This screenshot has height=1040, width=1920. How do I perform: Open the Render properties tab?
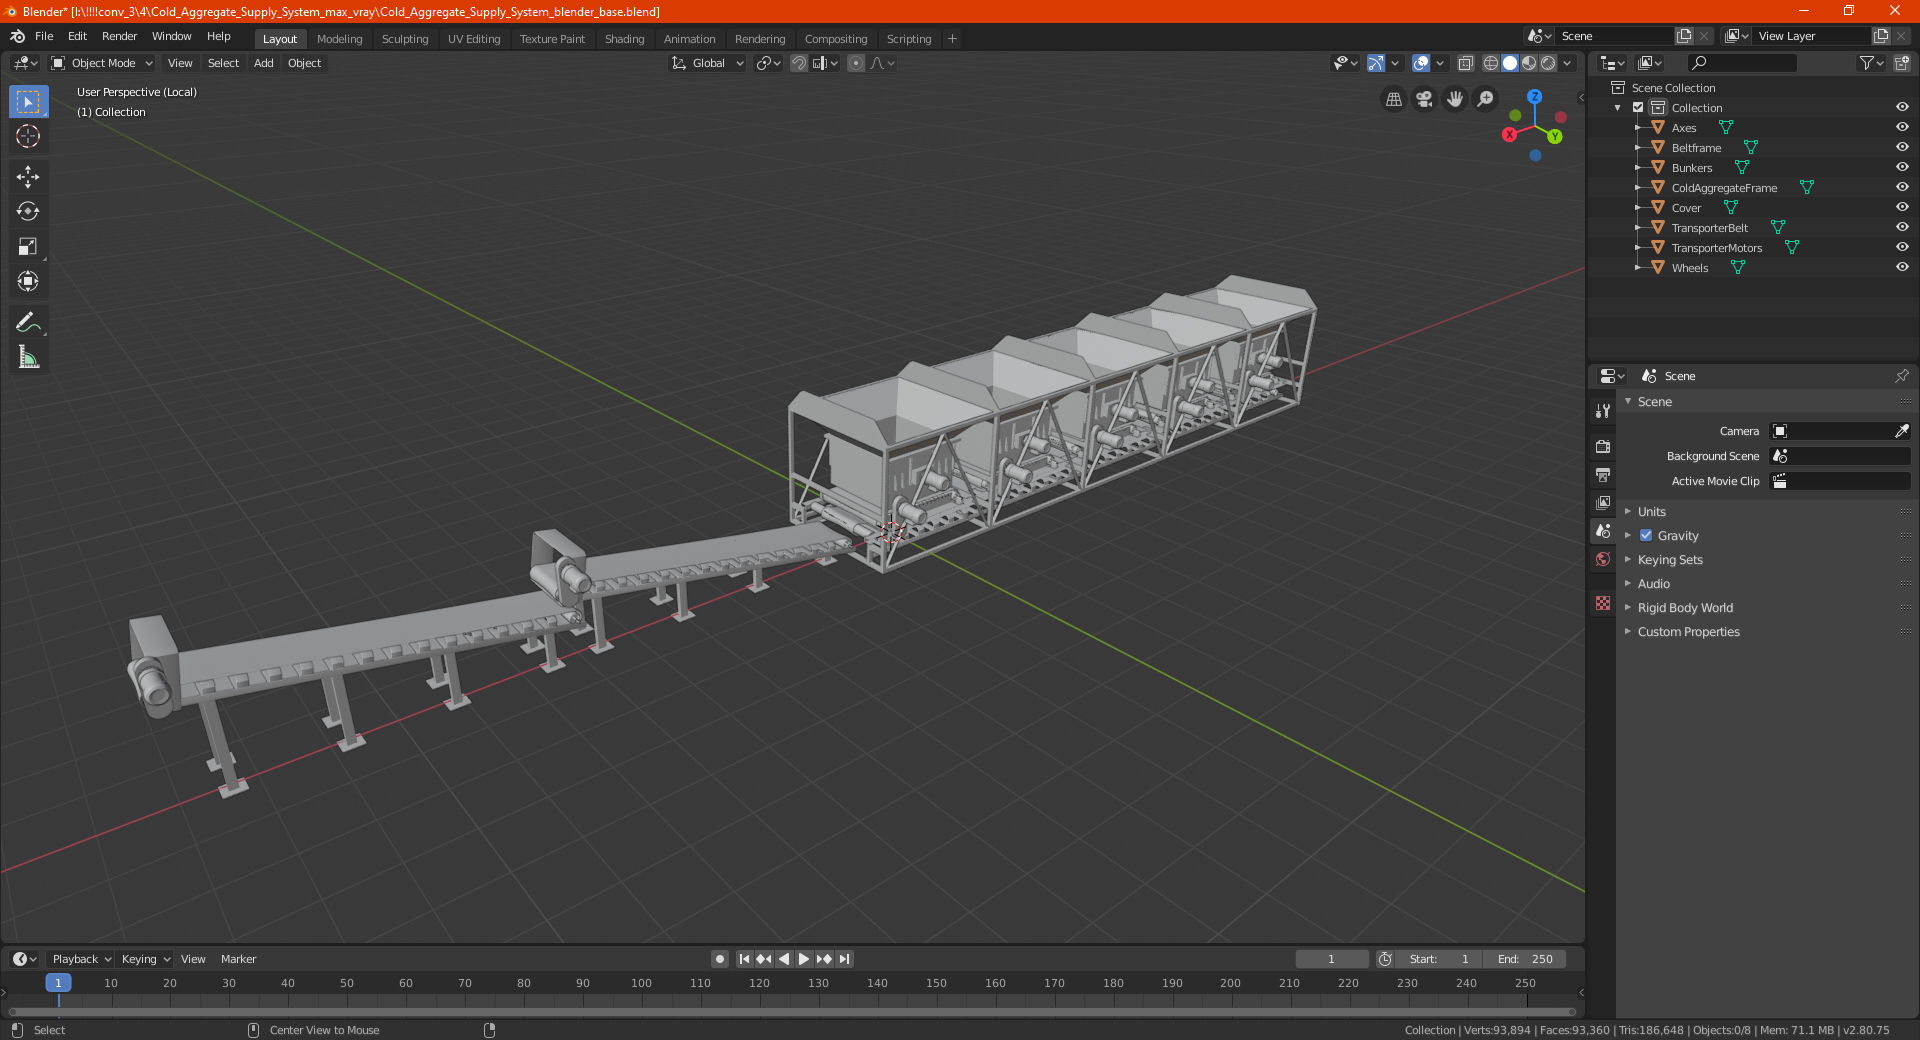pos(1603,446)
